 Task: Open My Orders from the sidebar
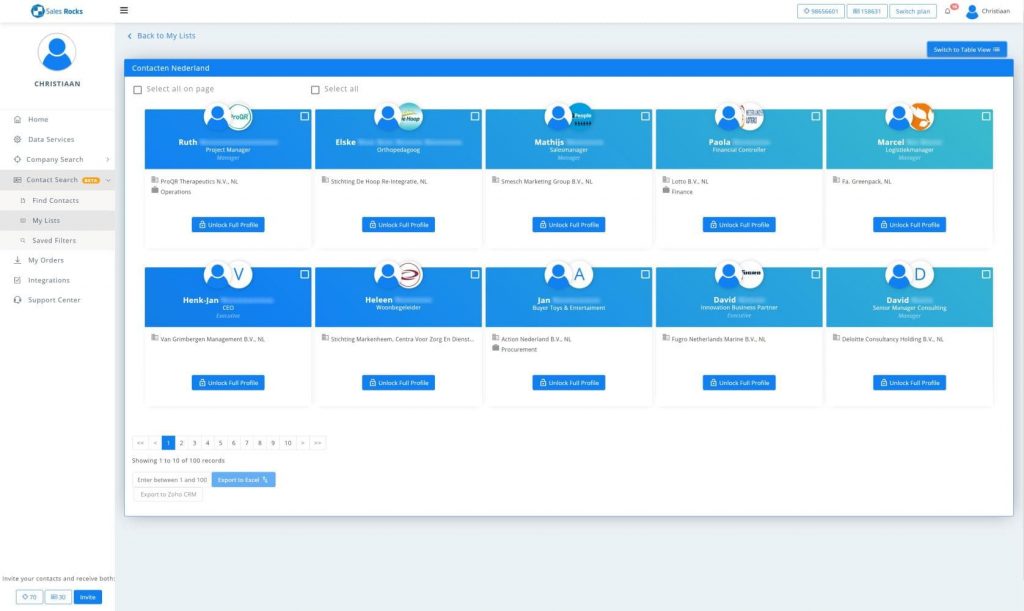pyautogui.click(x=45, y=260)
